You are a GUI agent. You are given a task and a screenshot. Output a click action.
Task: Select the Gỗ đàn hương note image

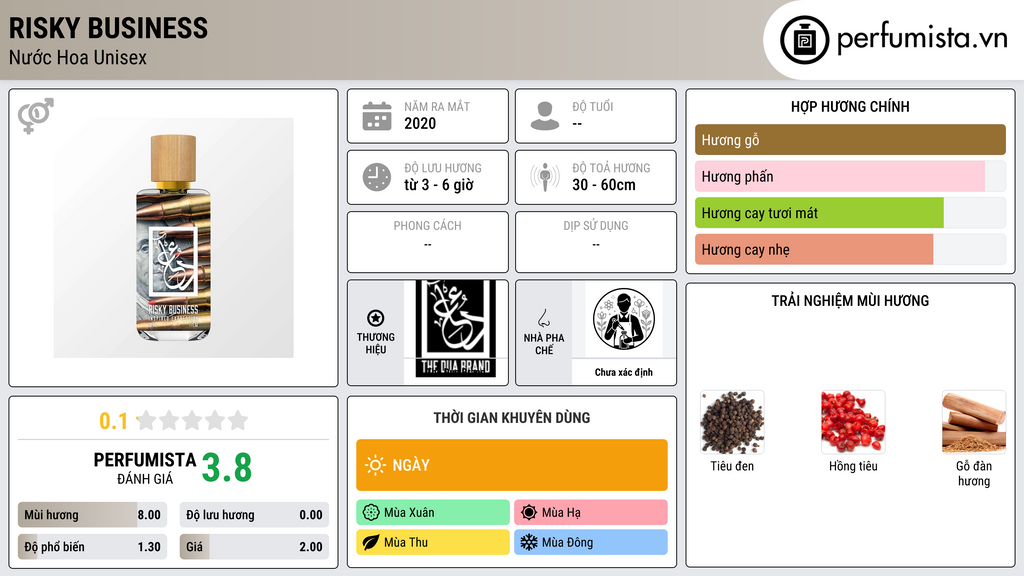point(974,423)
